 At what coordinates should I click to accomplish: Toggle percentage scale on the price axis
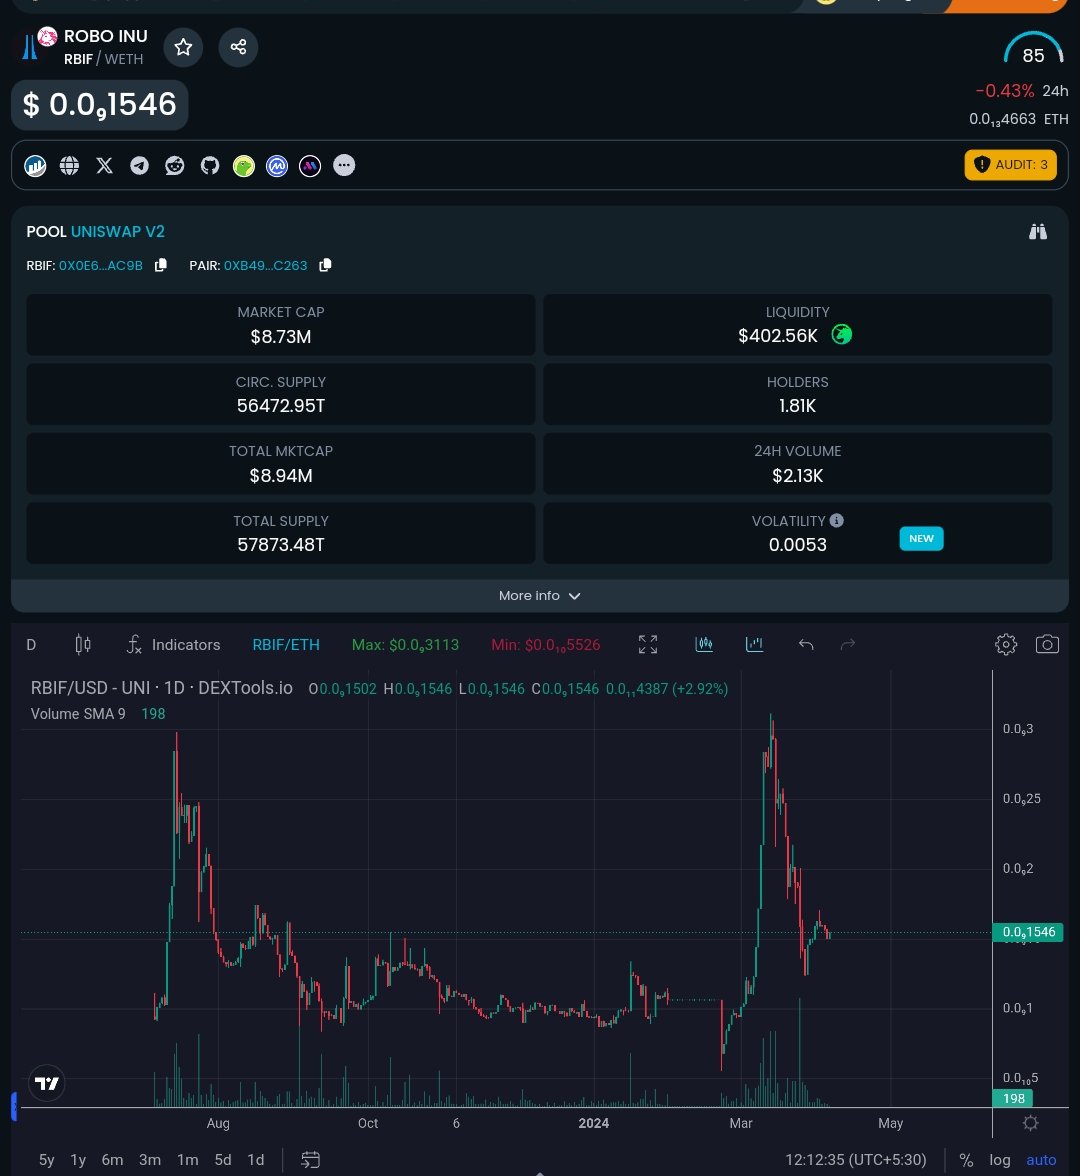(966, 1159)
